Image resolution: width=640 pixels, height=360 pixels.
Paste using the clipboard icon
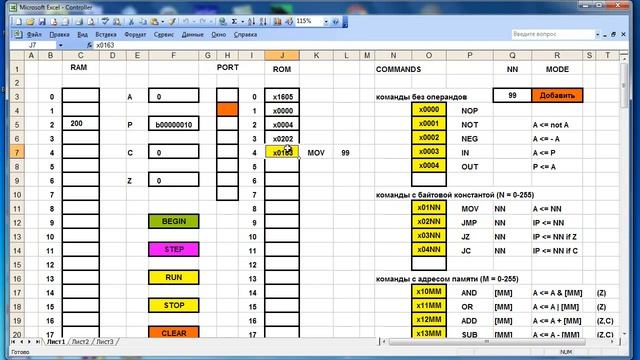coord(154,22)
